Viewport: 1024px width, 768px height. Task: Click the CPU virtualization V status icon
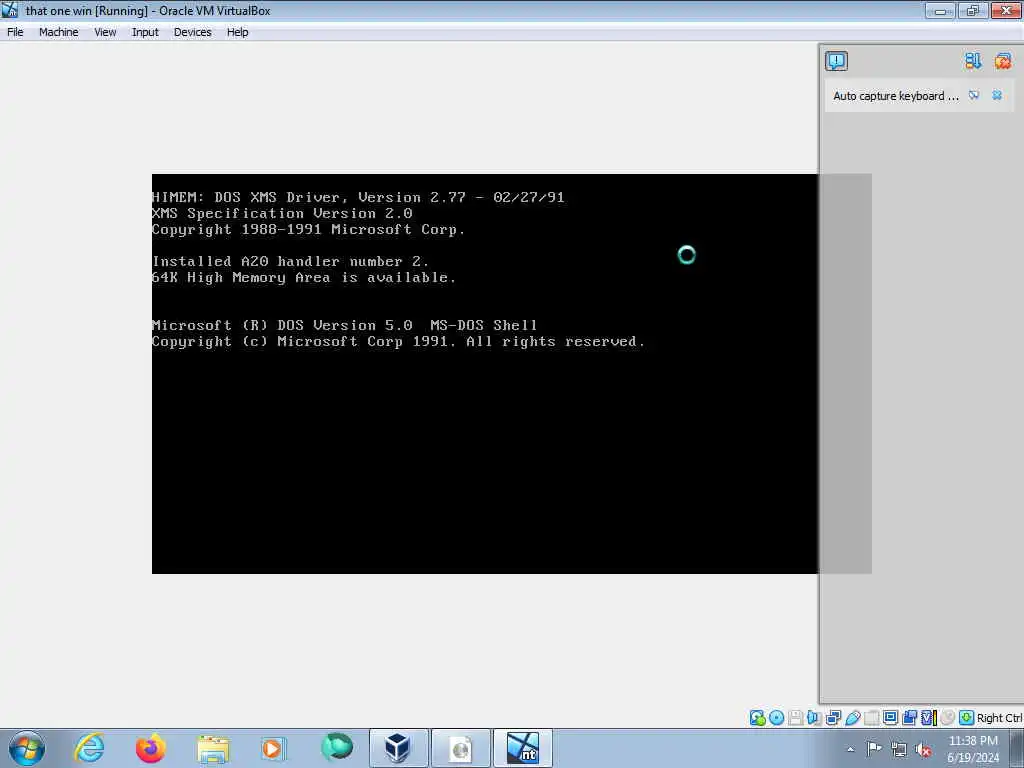pos(928,718)
